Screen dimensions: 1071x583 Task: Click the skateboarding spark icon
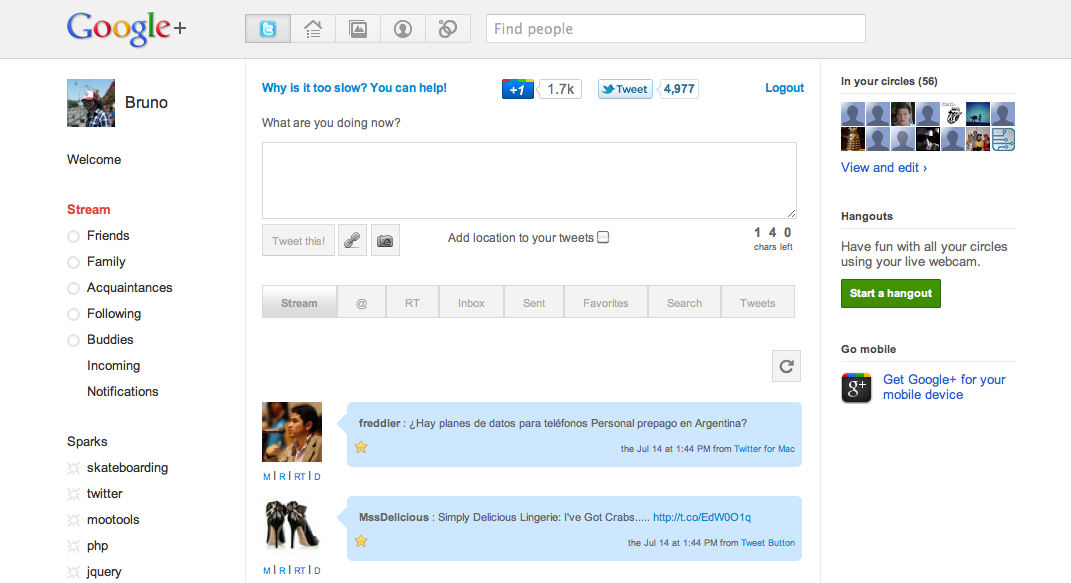[x=73, y=468]
